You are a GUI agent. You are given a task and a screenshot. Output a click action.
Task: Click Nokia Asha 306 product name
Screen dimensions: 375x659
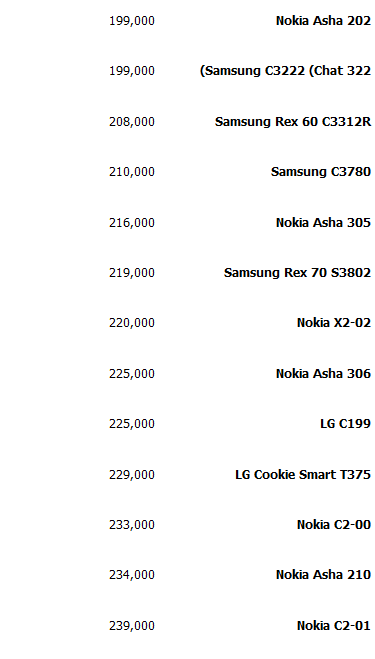(x=323, y=374)
